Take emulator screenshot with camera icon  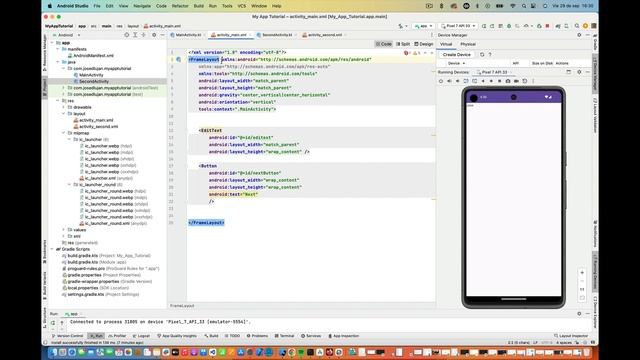click(508, 81)
